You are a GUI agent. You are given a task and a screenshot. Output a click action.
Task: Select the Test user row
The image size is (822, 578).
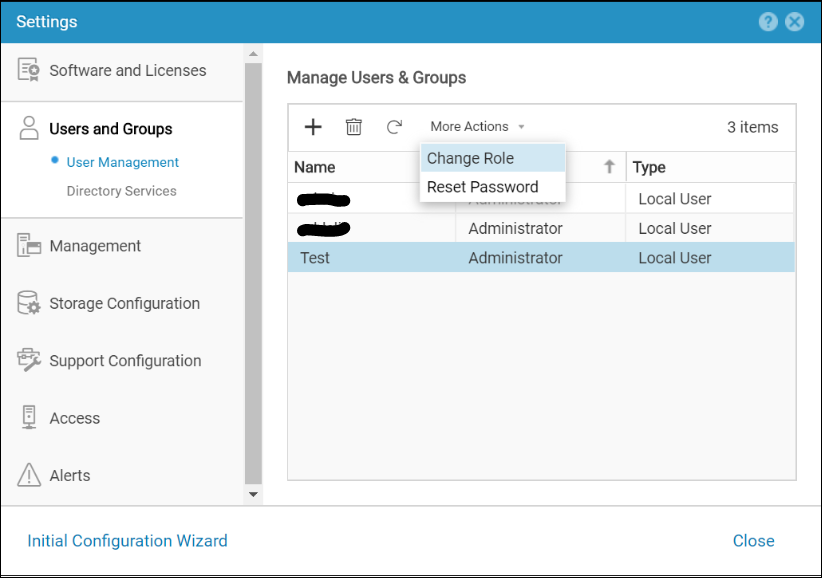(x=540, y=258)
